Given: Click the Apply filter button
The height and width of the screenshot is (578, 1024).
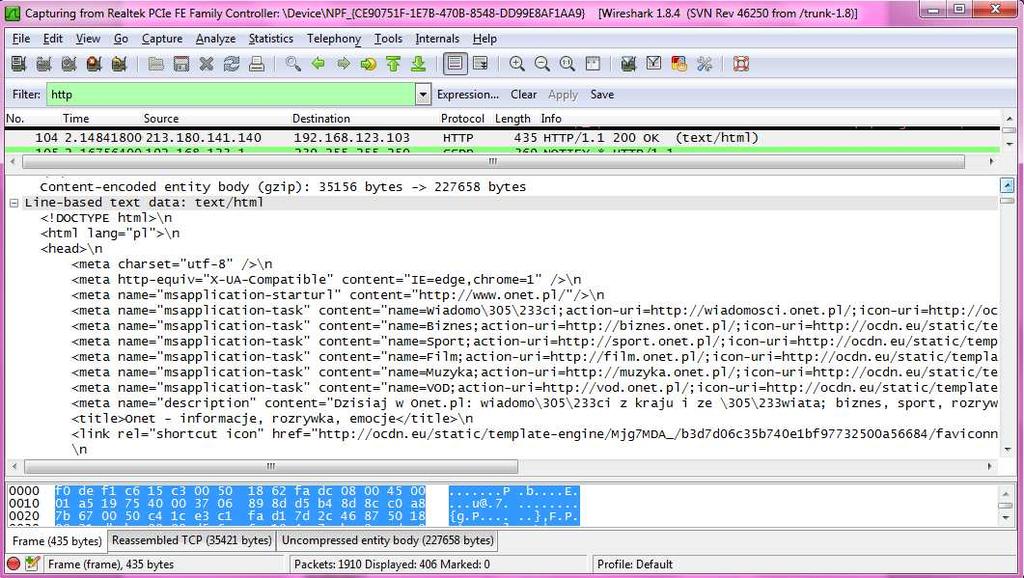Looking at the screenshot, I should click(563, 95).
